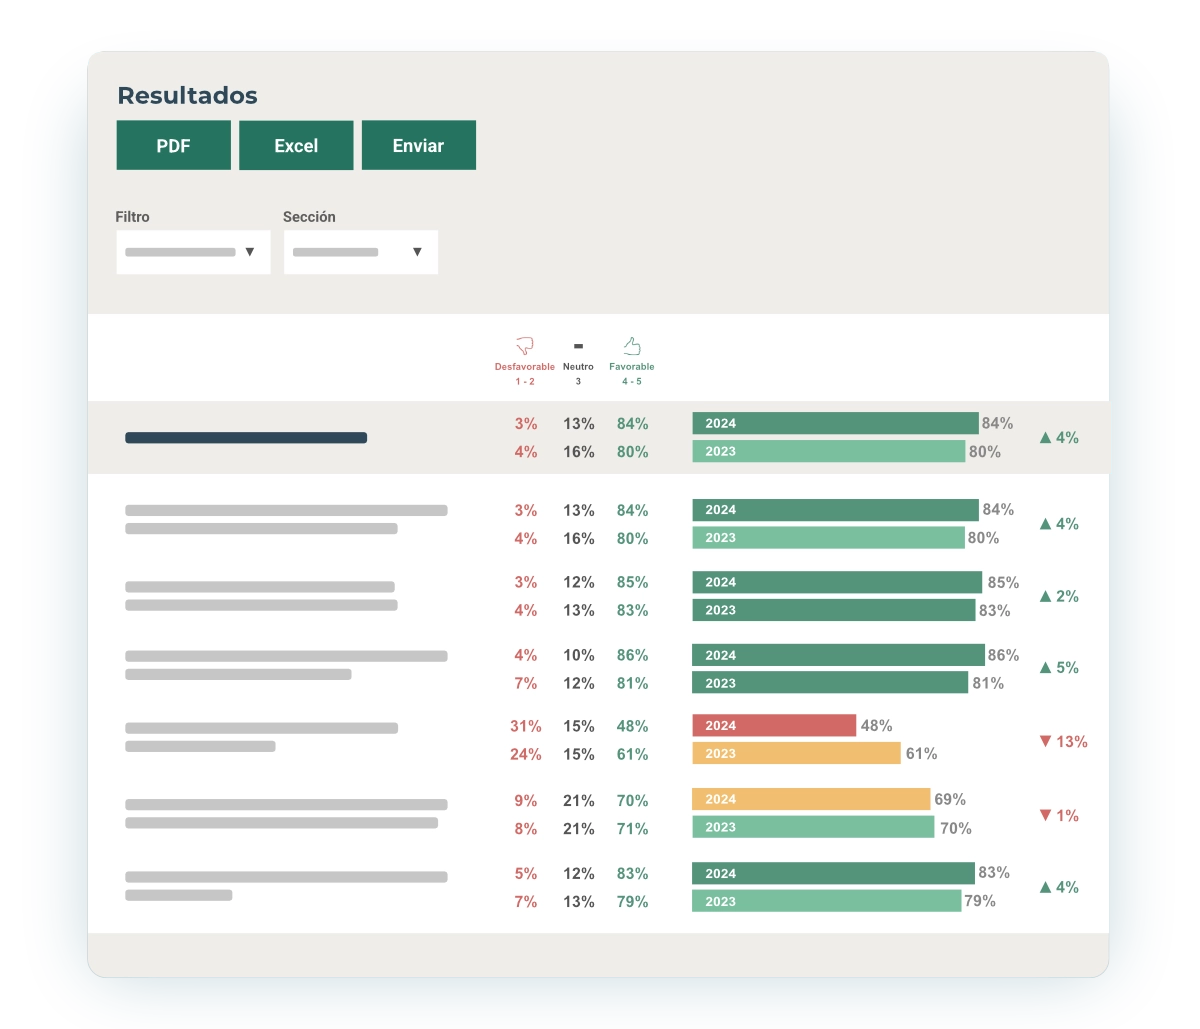
Task: Click the green up arrow 2% indicator
Action: [1058, 596]
